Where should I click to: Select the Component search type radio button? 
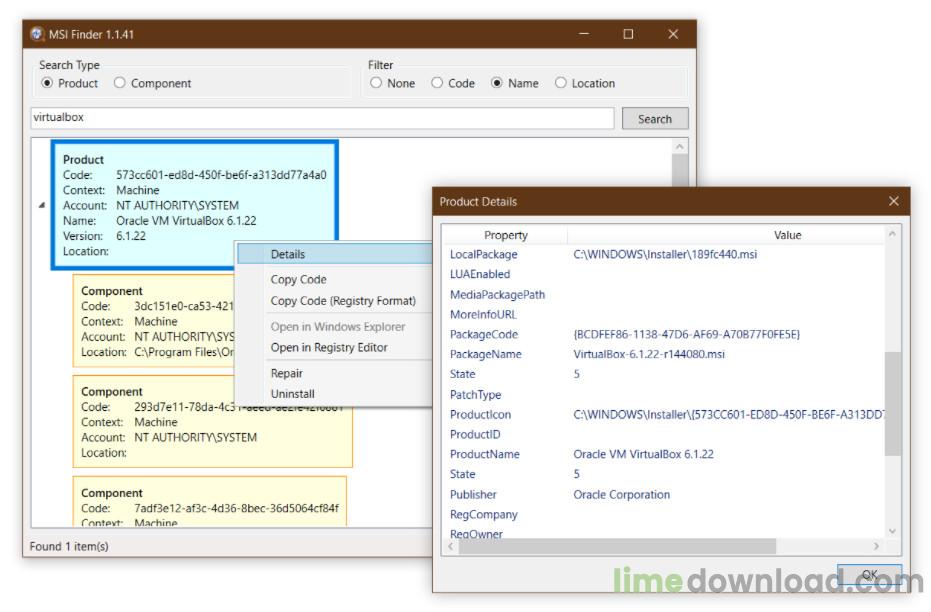[120, 83]
